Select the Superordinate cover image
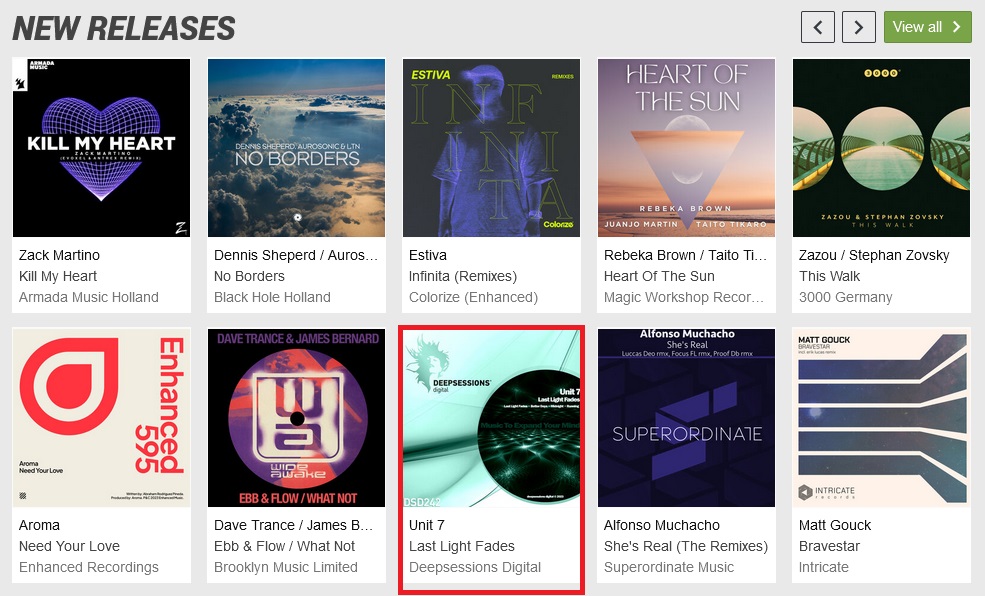The image size is (985, 596). point(686,418)
